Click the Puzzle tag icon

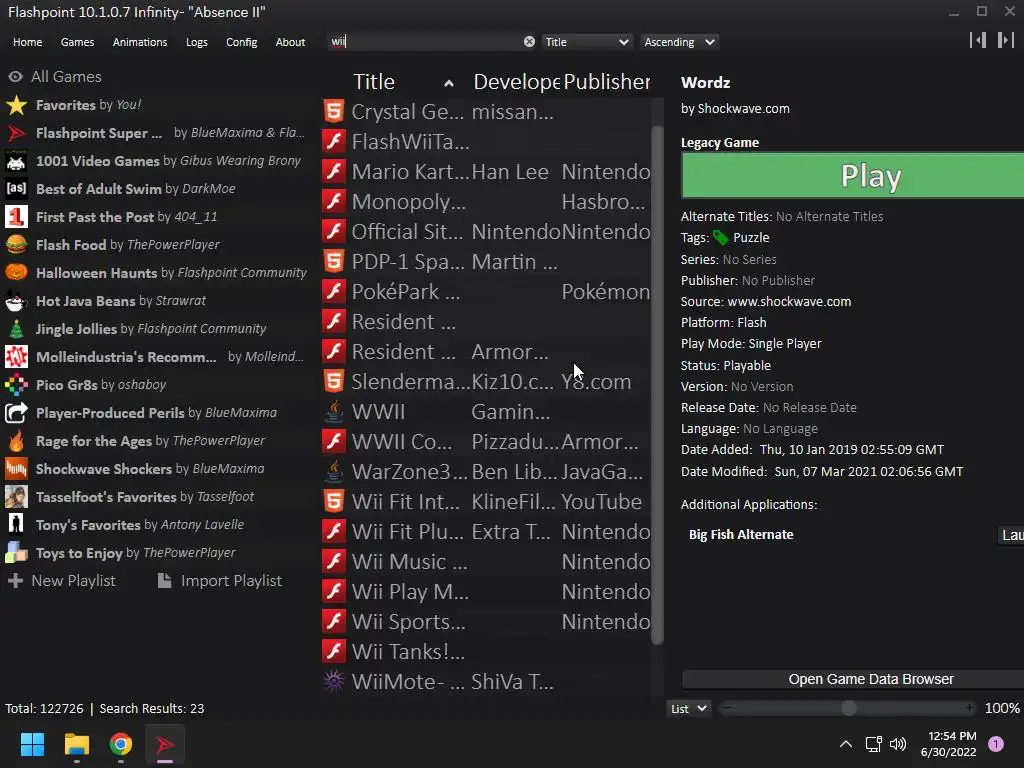[720, 238]
